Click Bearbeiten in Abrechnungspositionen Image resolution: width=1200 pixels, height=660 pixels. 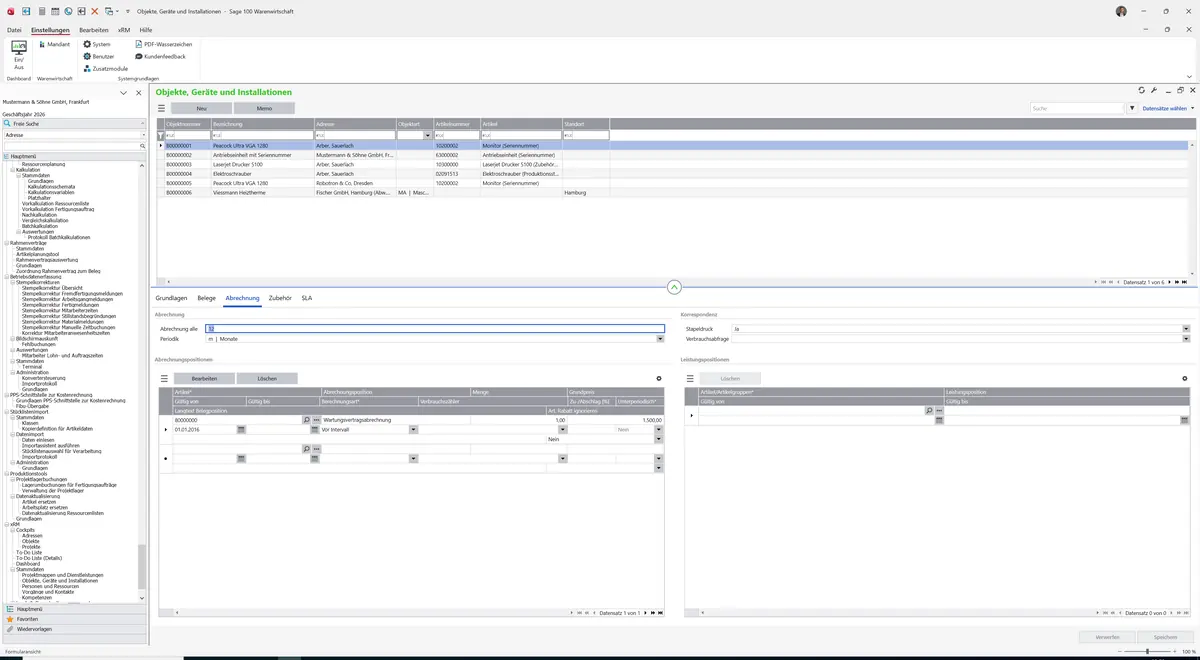click(x=204, y=378)
